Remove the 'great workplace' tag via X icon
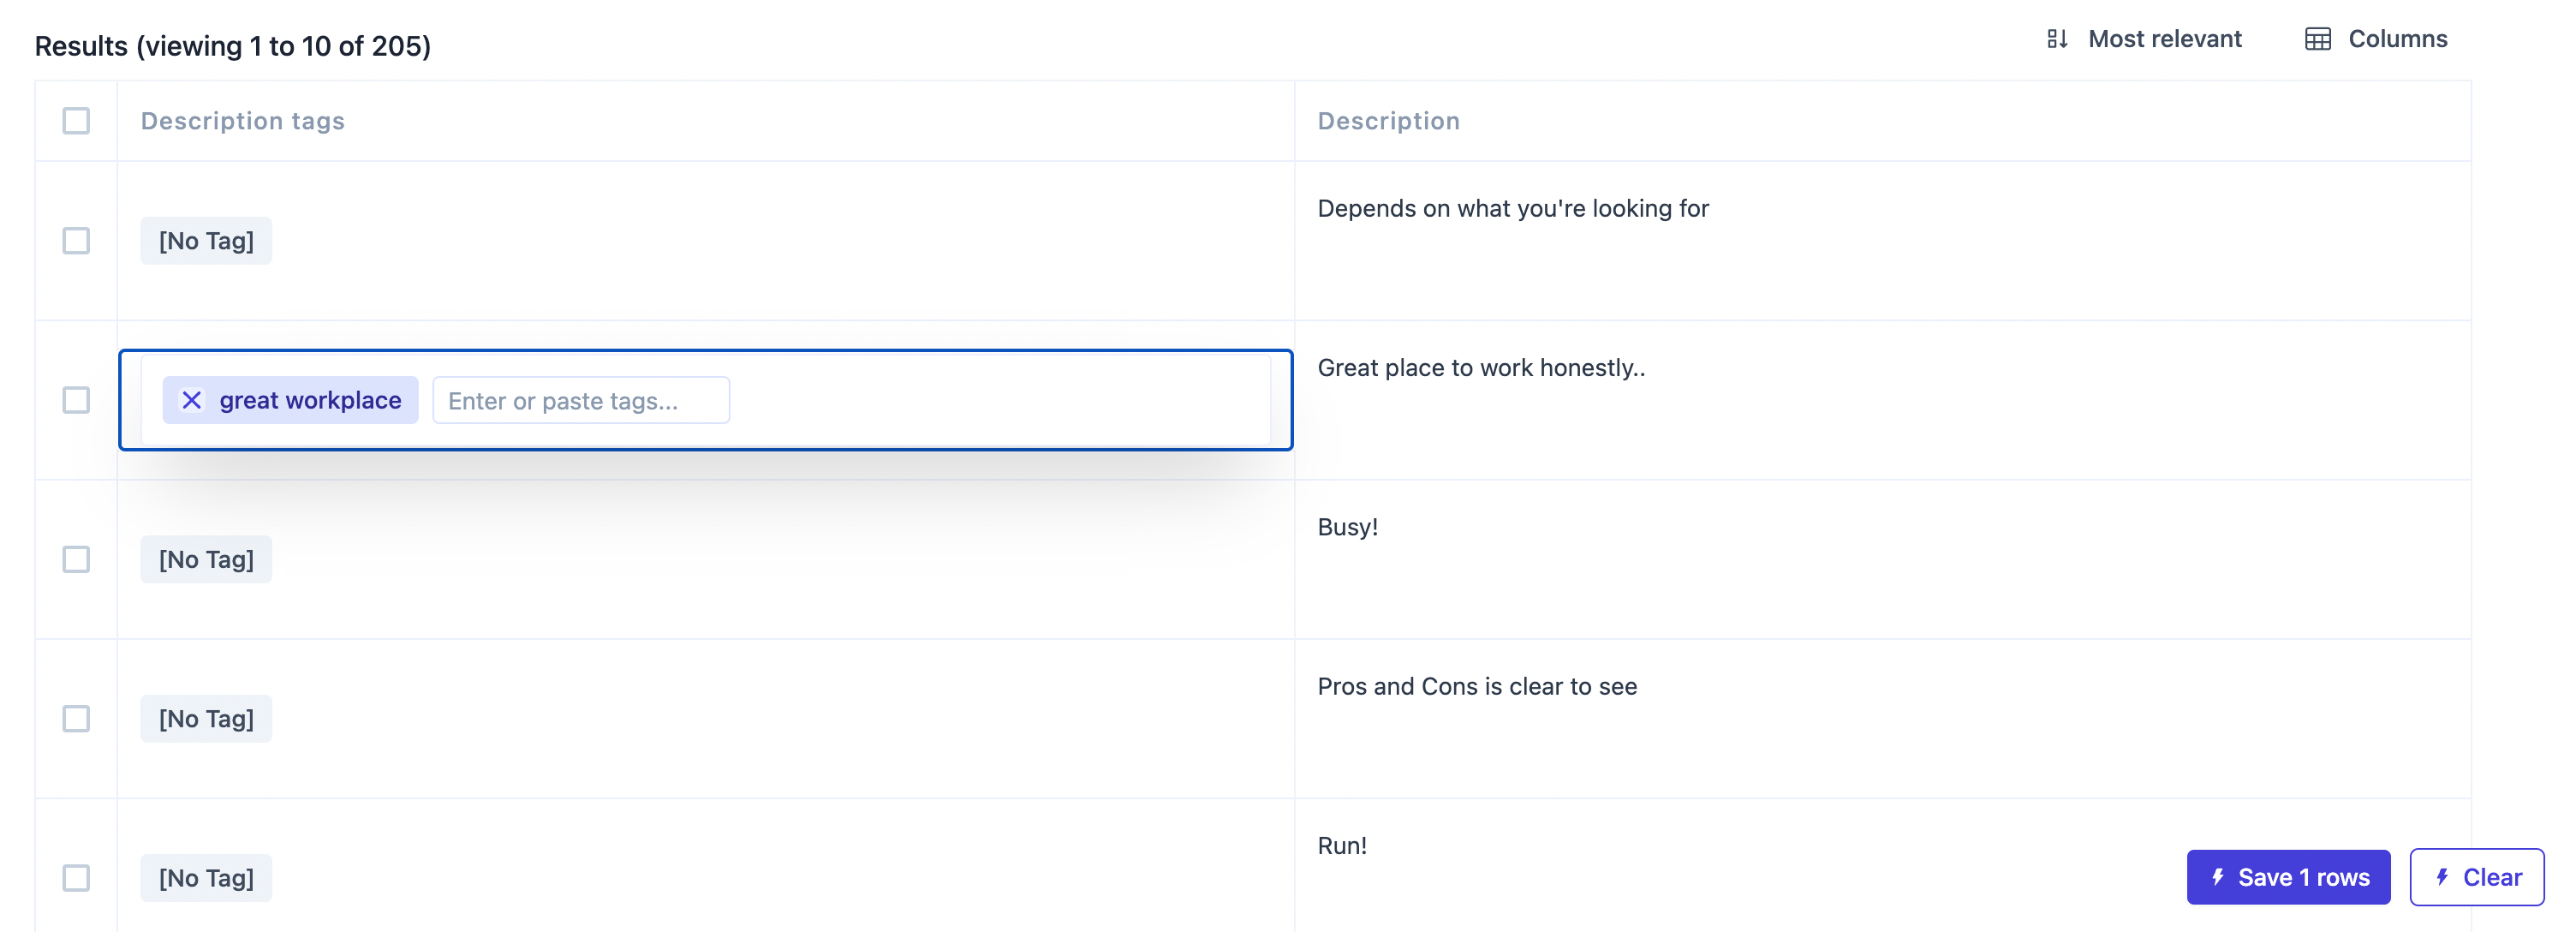2576x932 pixels. click(x=191, y=400)
